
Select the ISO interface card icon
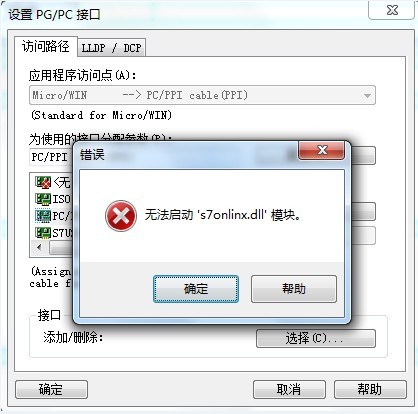point(43,199)
